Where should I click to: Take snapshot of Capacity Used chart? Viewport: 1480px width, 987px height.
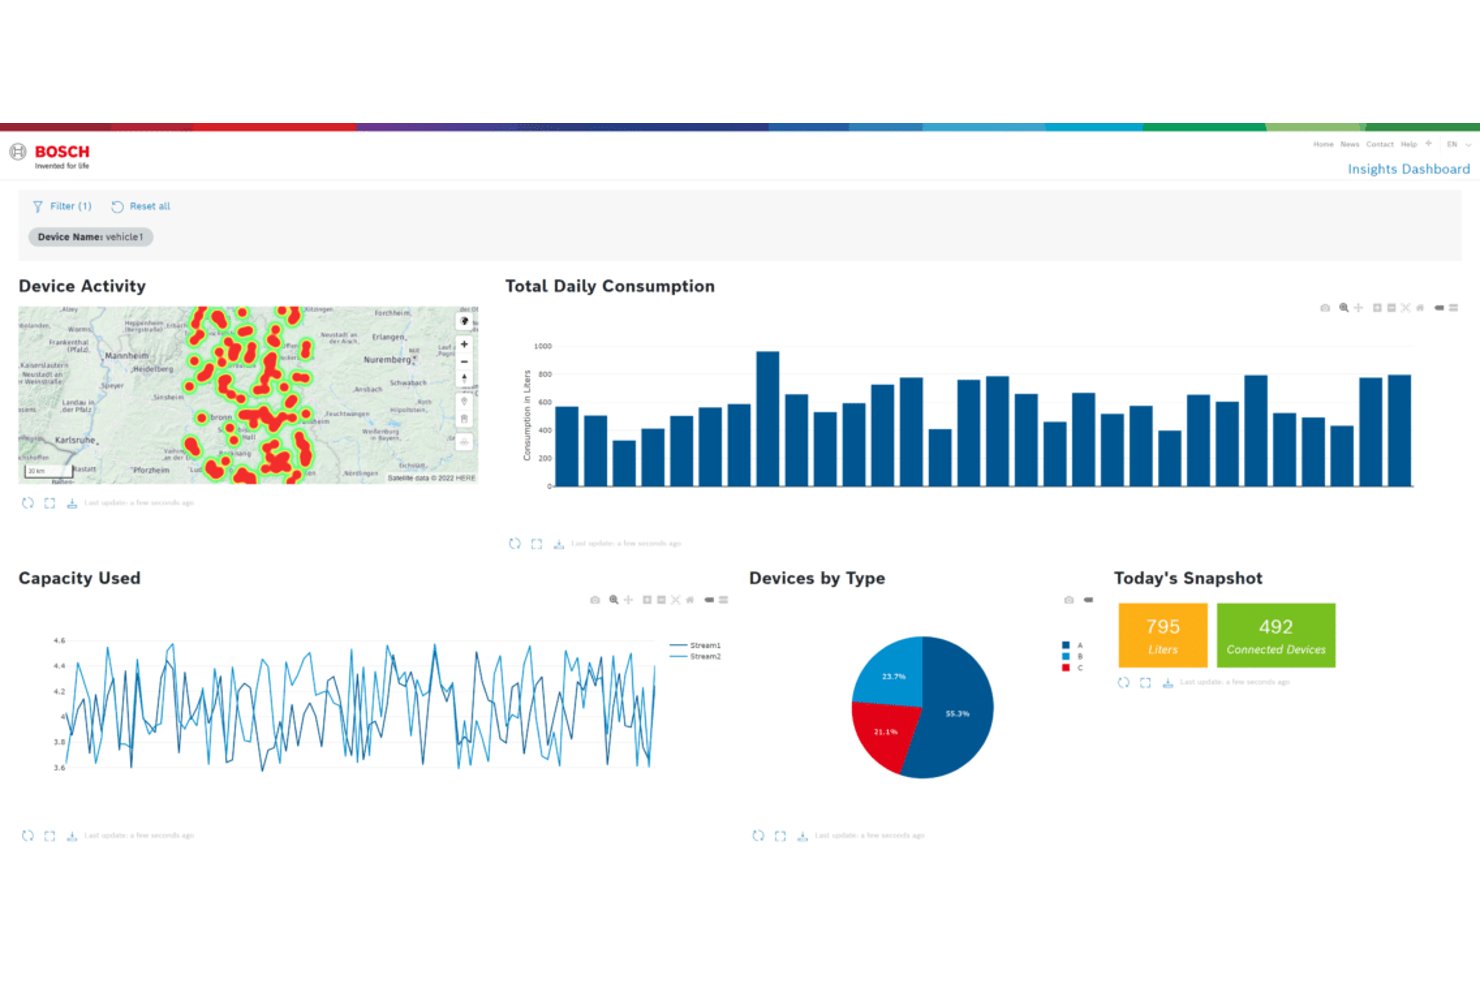[595, 600]
